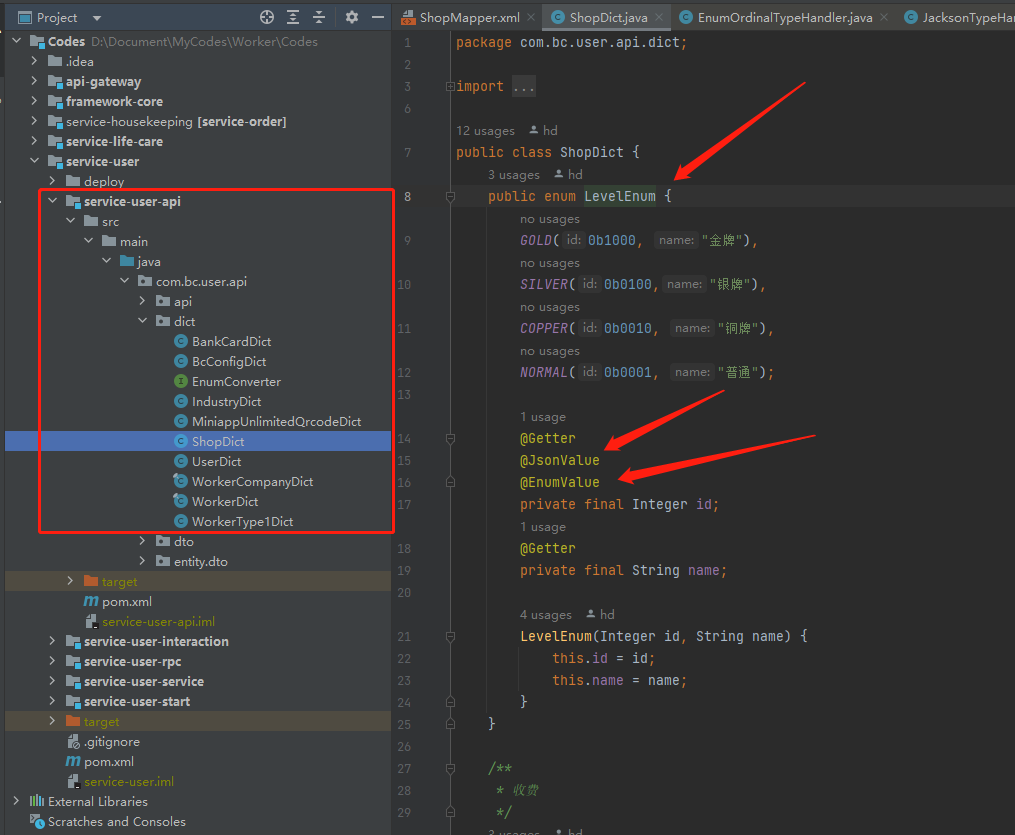Collapse the service-user-api module

[x=52, y=201]
